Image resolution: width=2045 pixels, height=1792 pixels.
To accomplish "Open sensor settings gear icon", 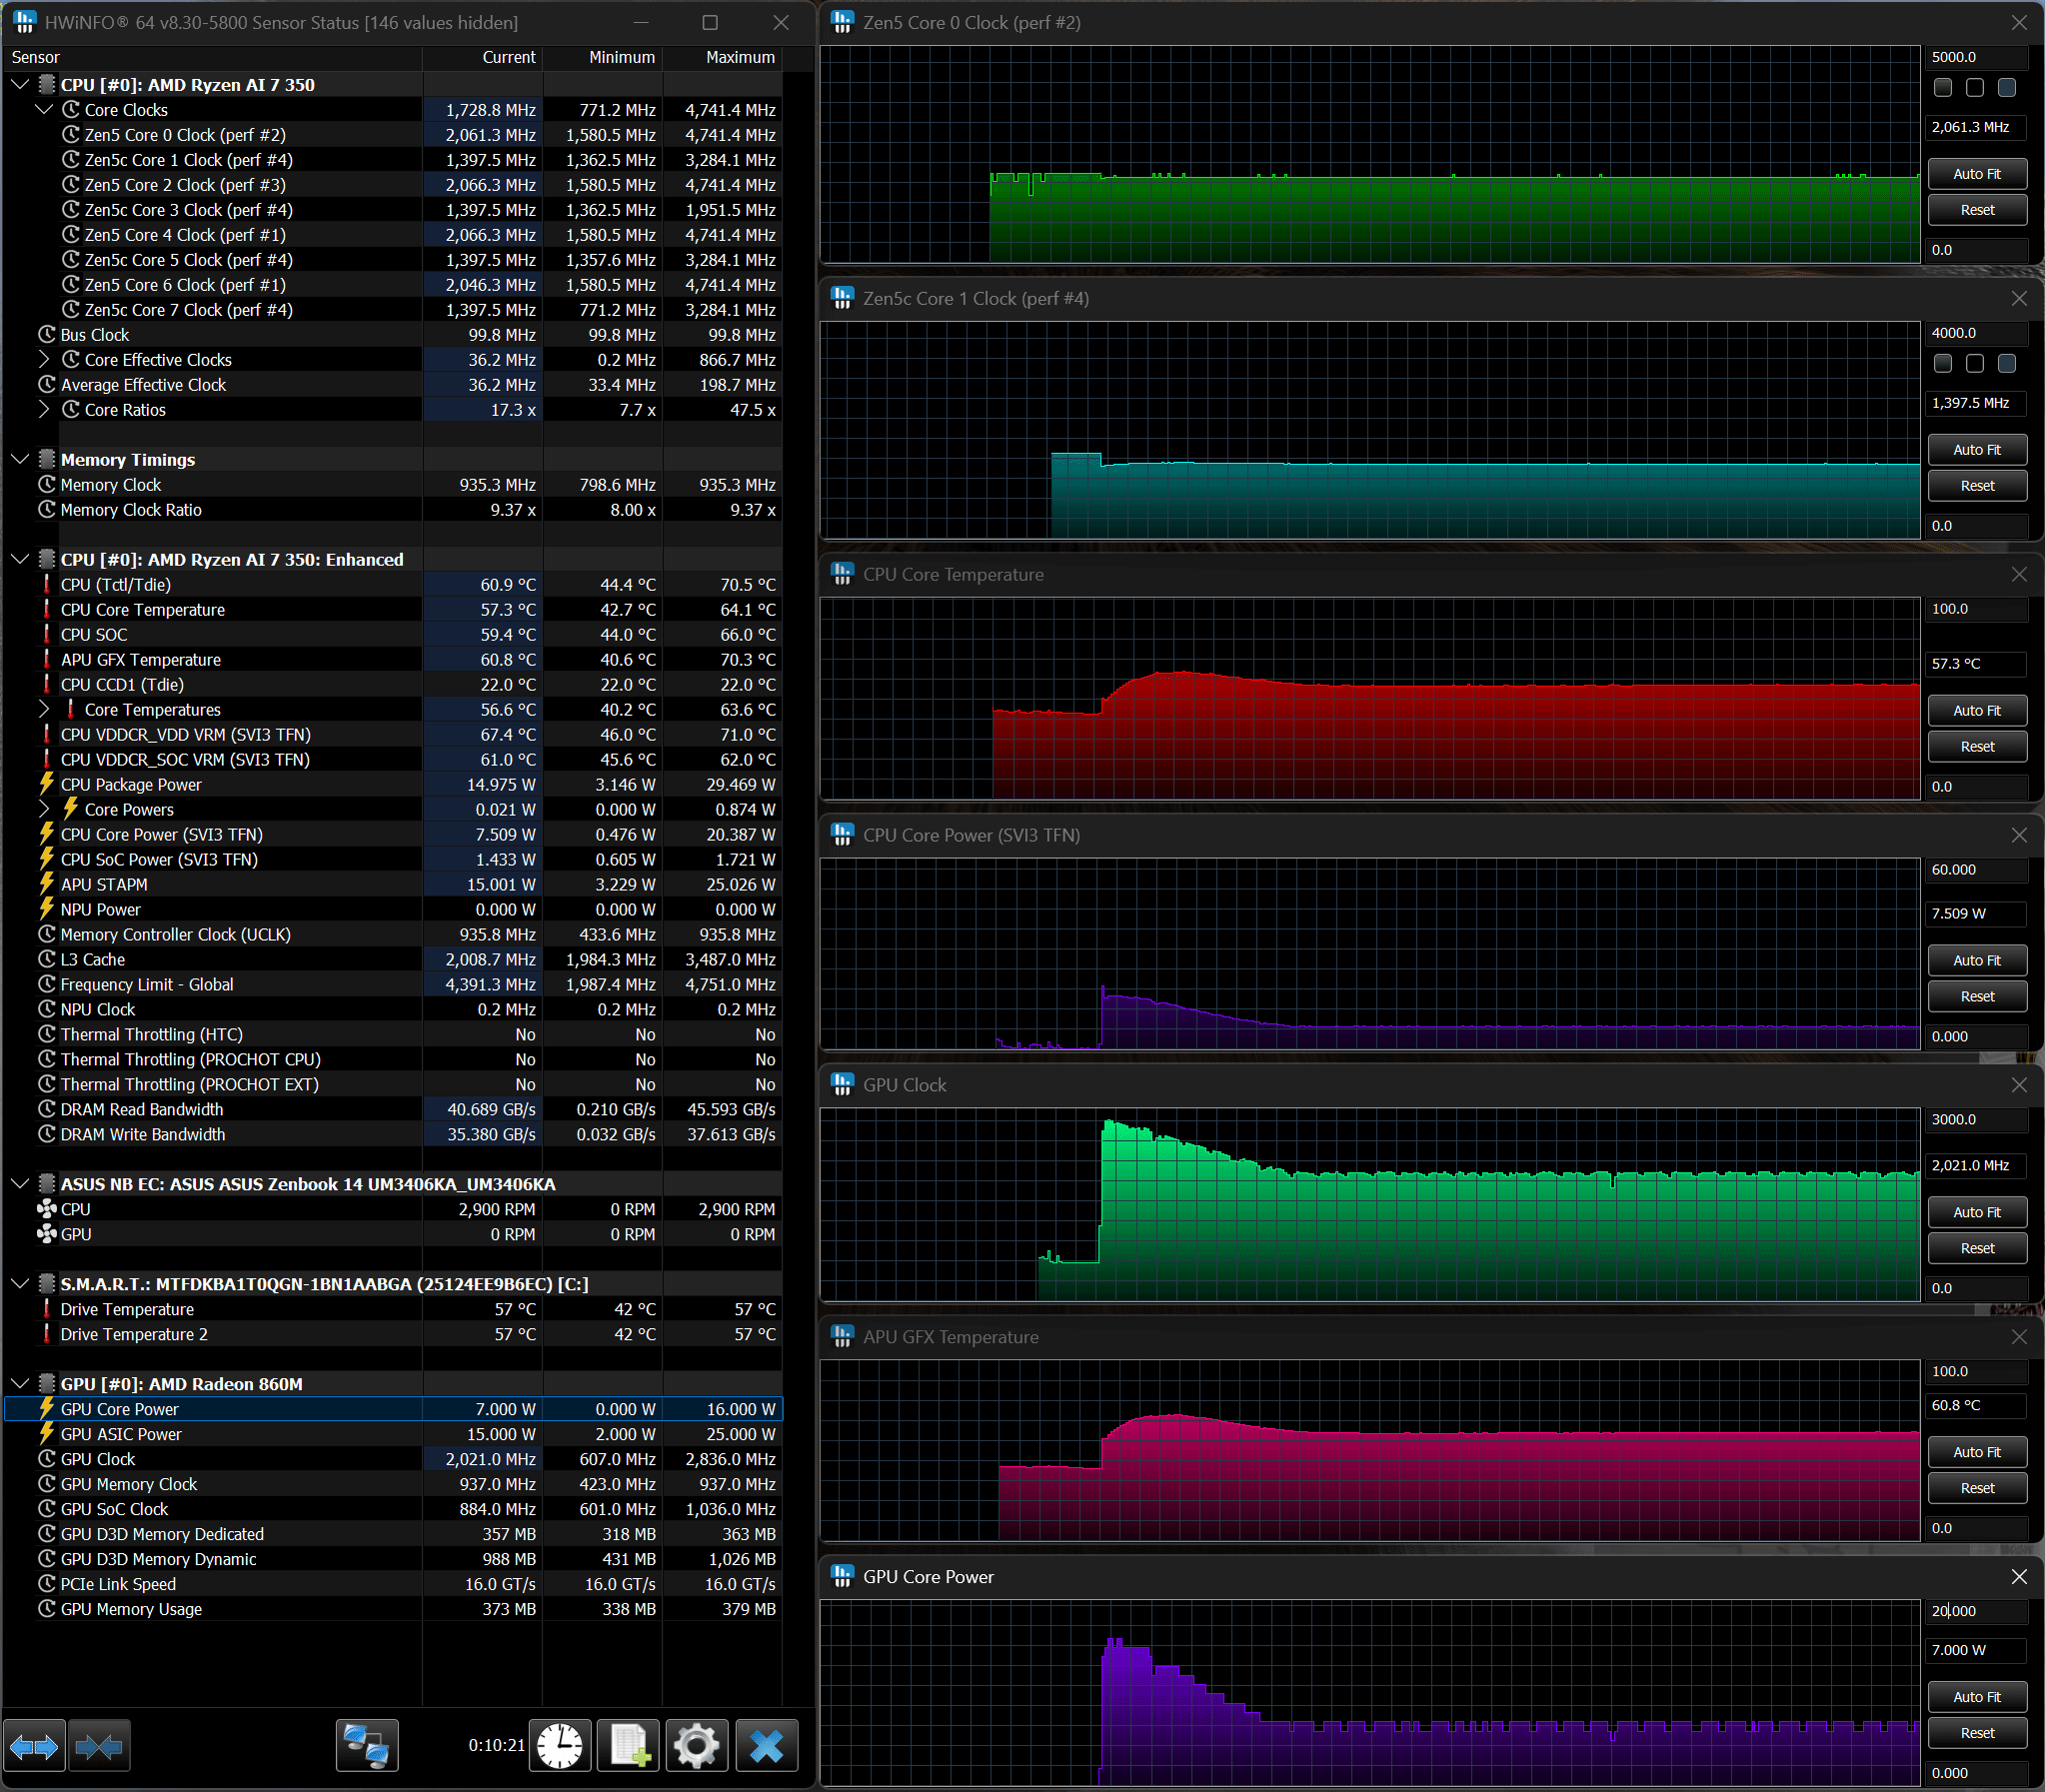I will pos(697,1746).
